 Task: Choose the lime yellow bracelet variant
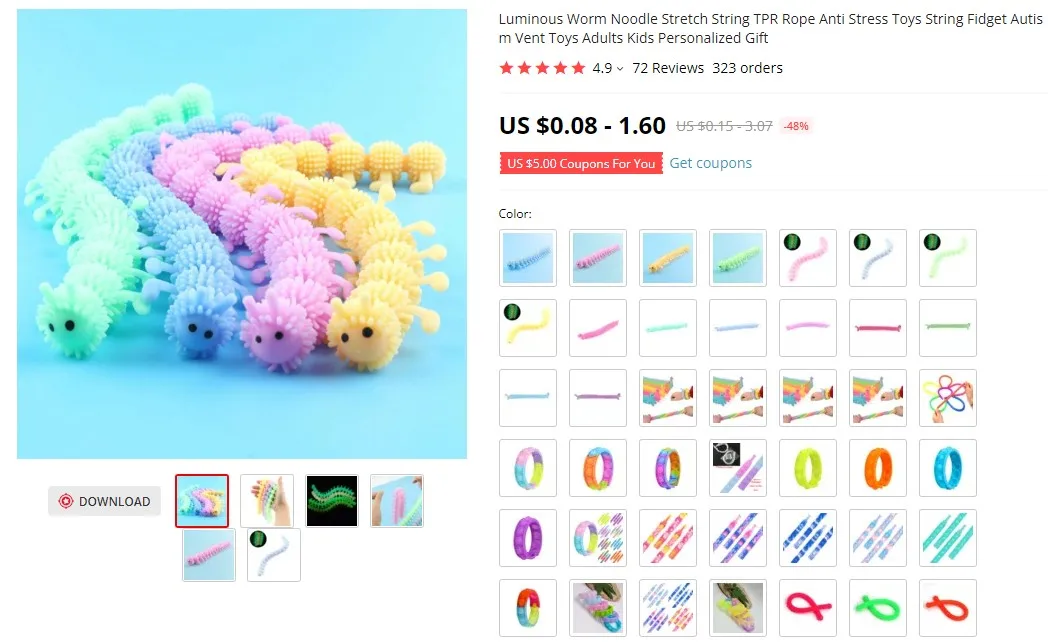click(x=807, y=468)
